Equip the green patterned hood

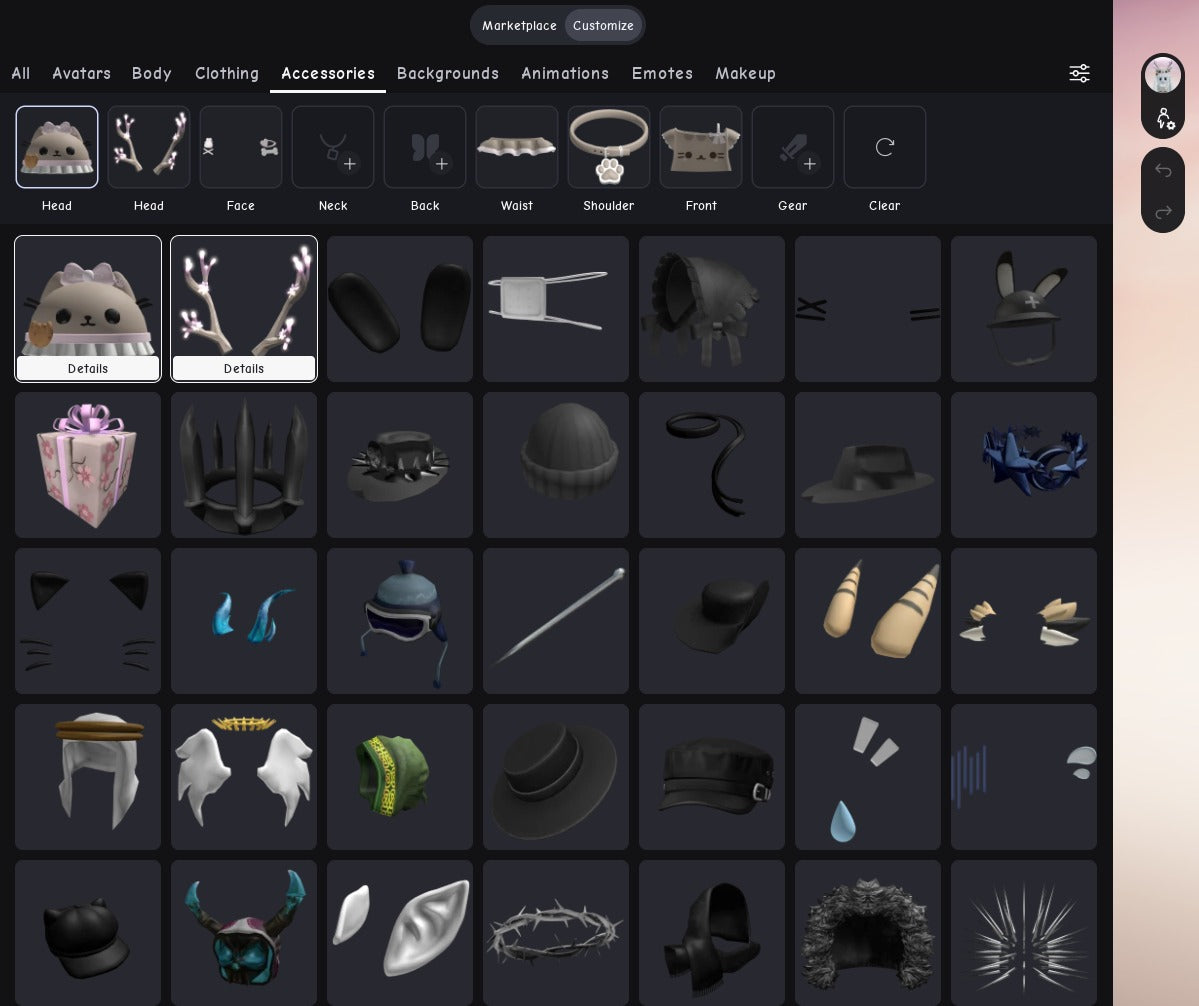(400, 777)
